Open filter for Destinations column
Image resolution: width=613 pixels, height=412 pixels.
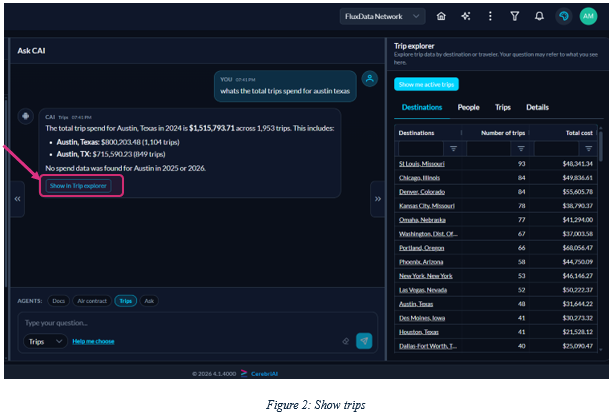(453, 149)
